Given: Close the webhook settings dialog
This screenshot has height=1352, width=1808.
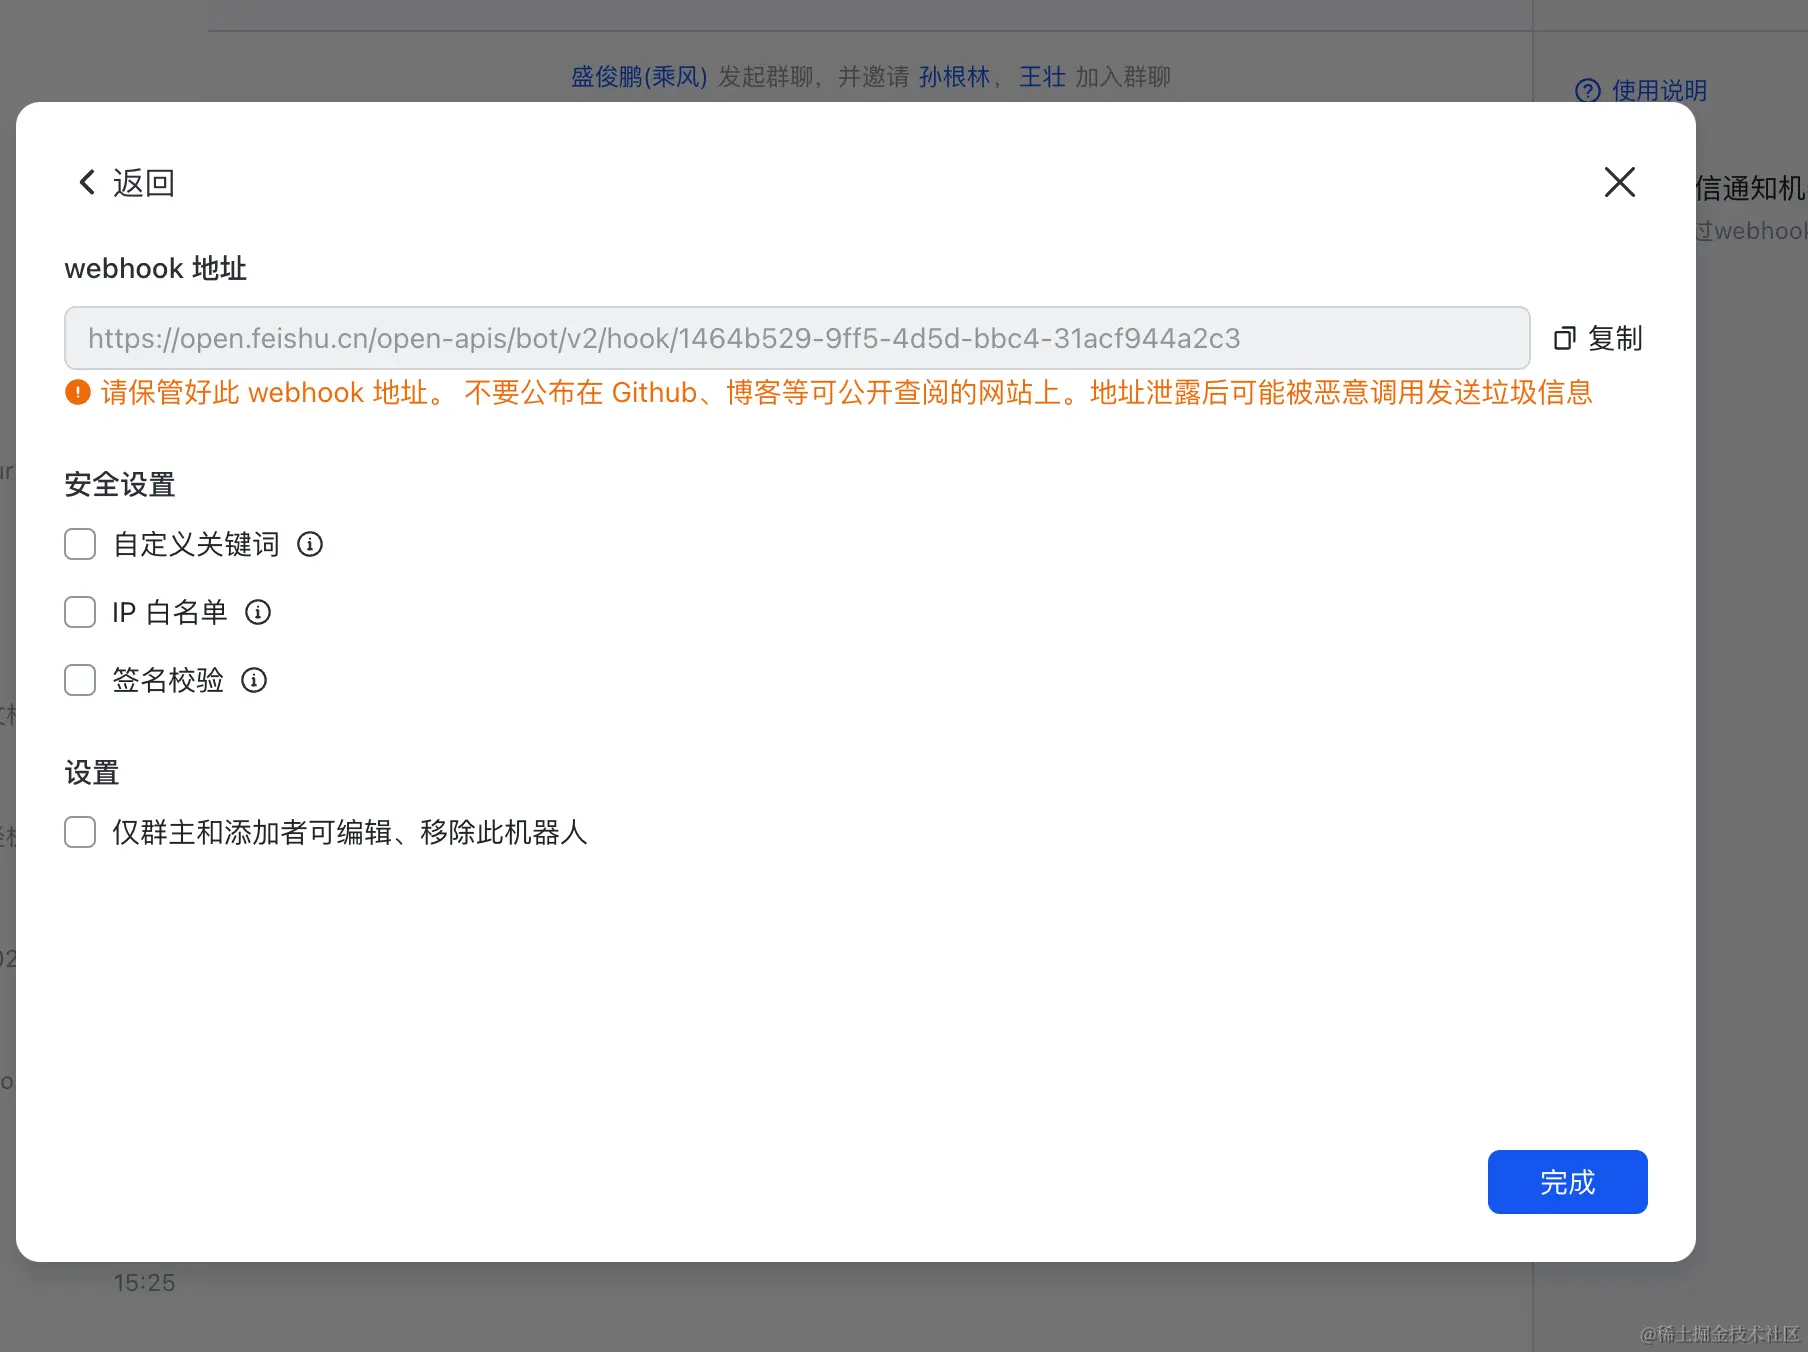Looking at the screenshot, I should point(1619,182).
